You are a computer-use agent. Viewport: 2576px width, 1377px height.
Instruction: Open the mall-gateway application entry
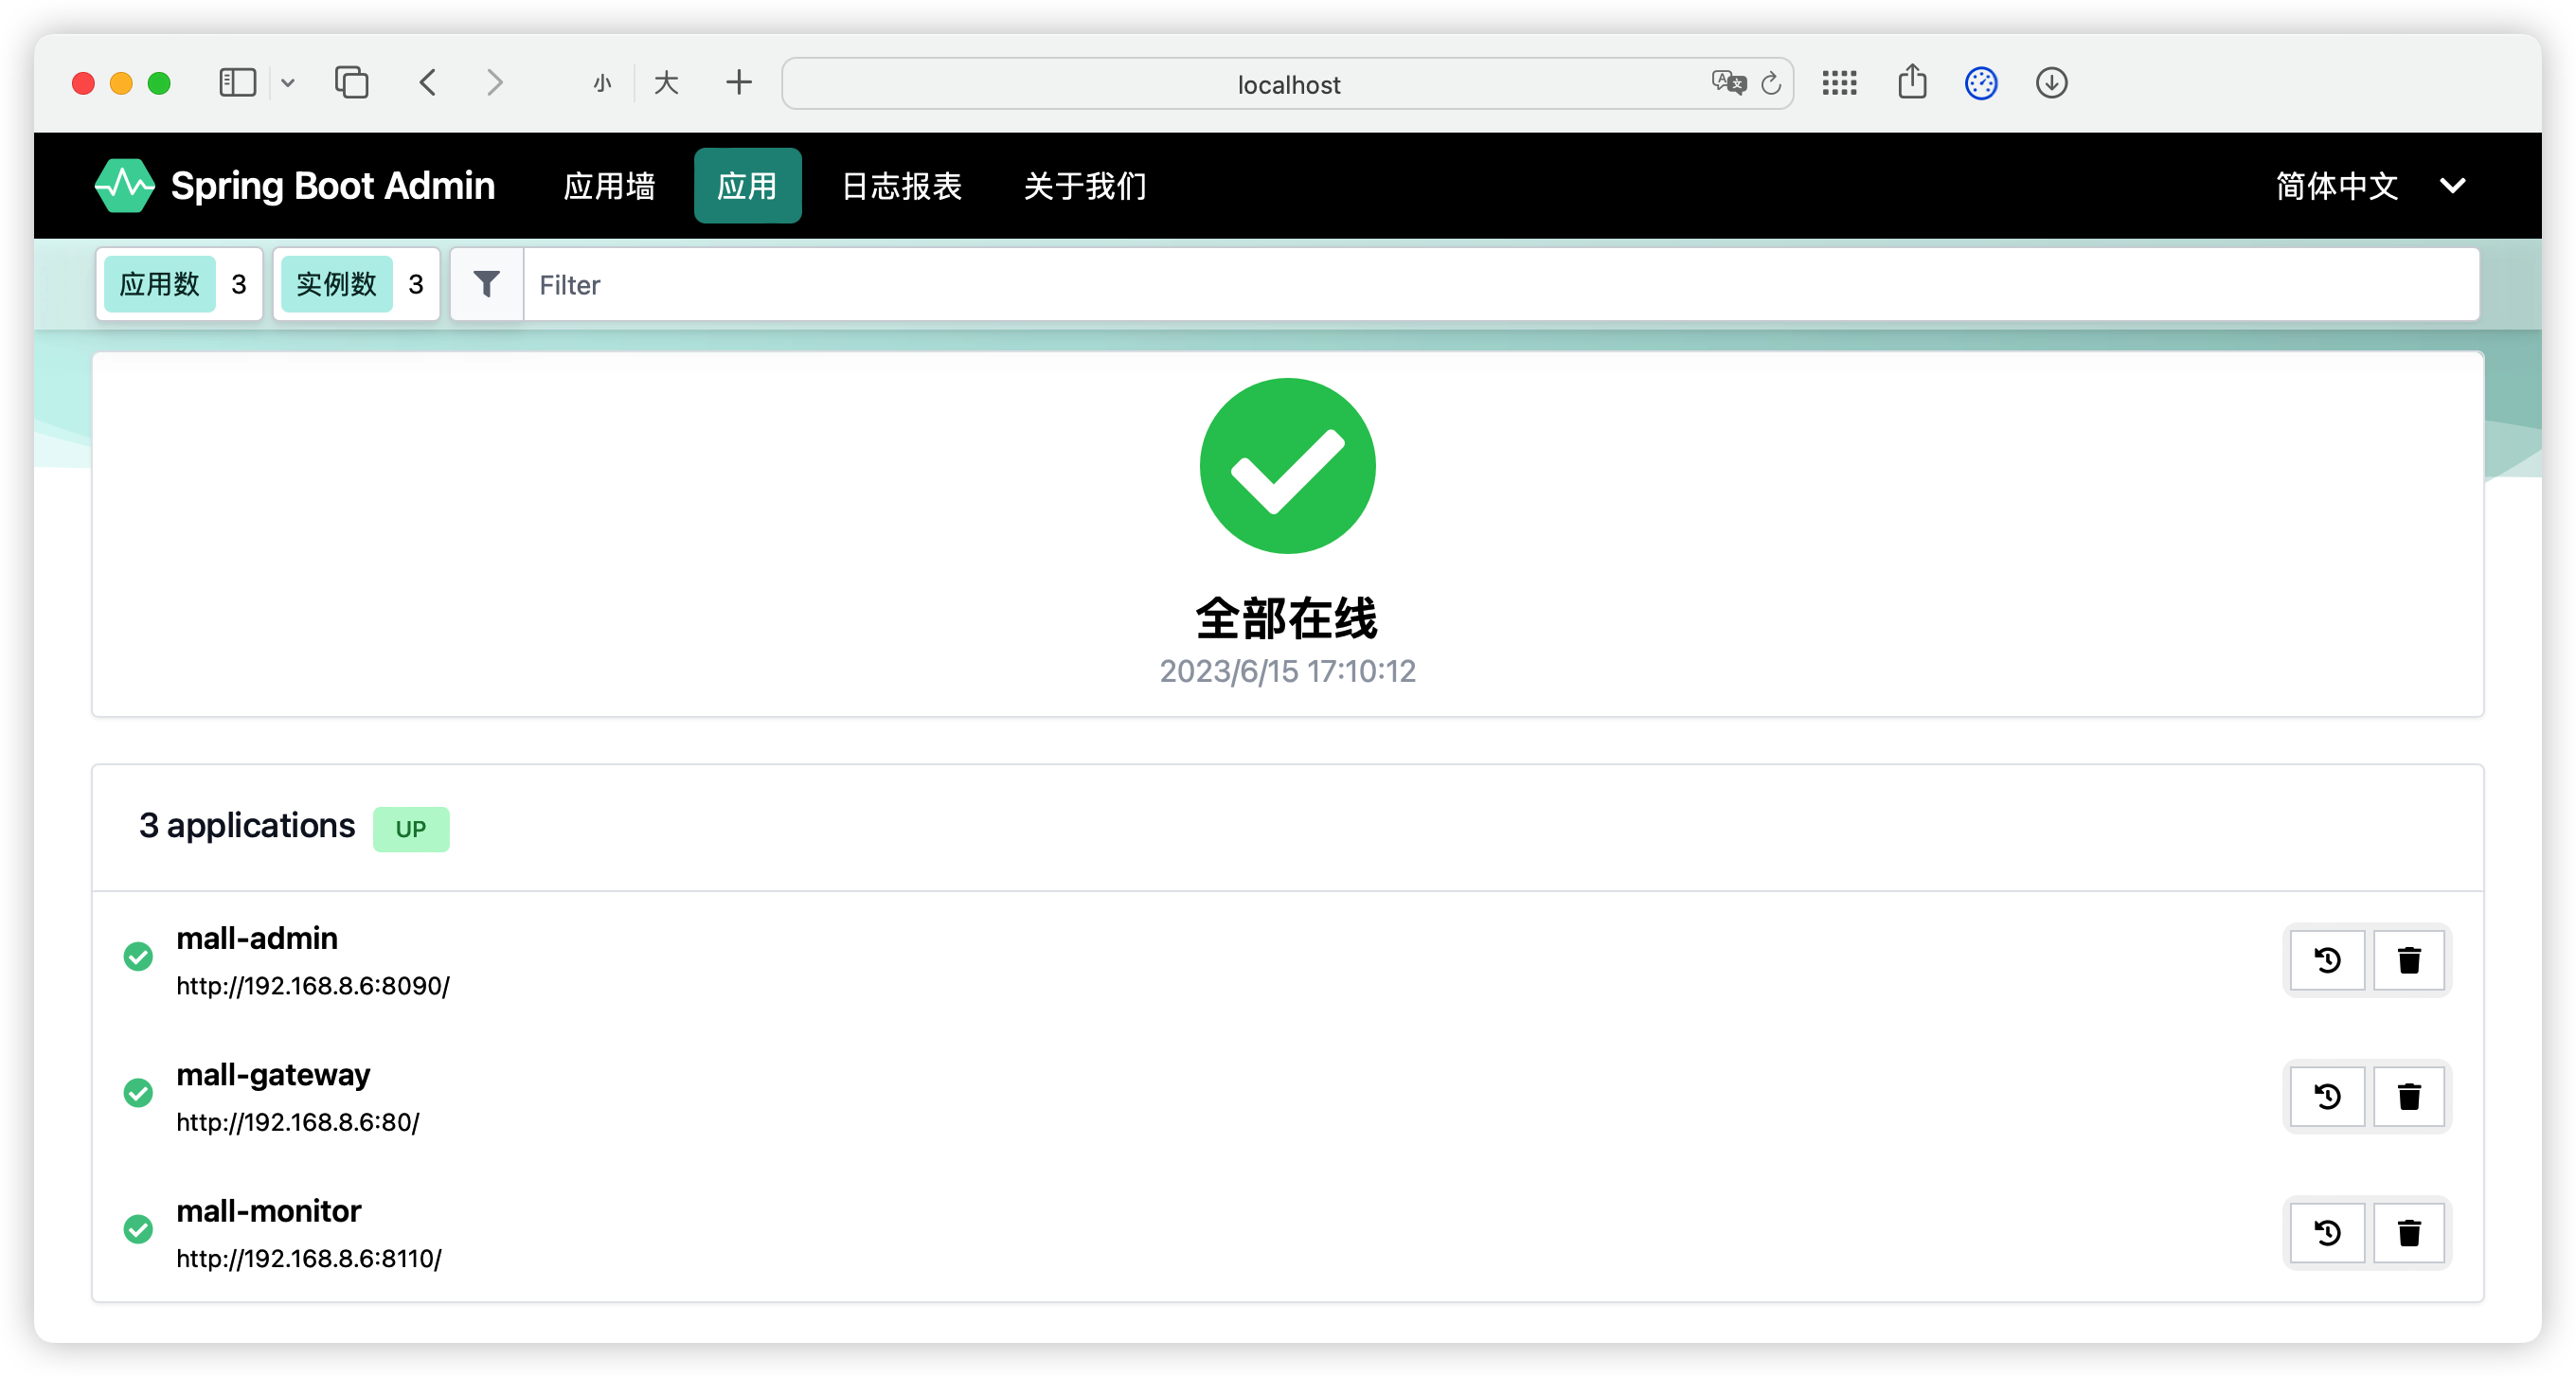point(273,1074)
